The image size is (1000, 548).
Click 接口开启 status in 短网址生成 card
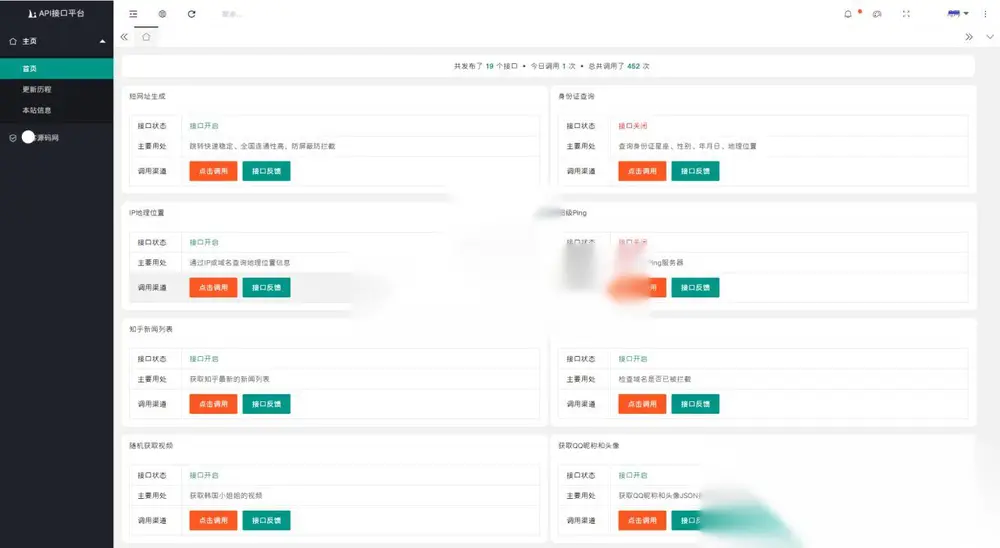(x=204, y=126)
